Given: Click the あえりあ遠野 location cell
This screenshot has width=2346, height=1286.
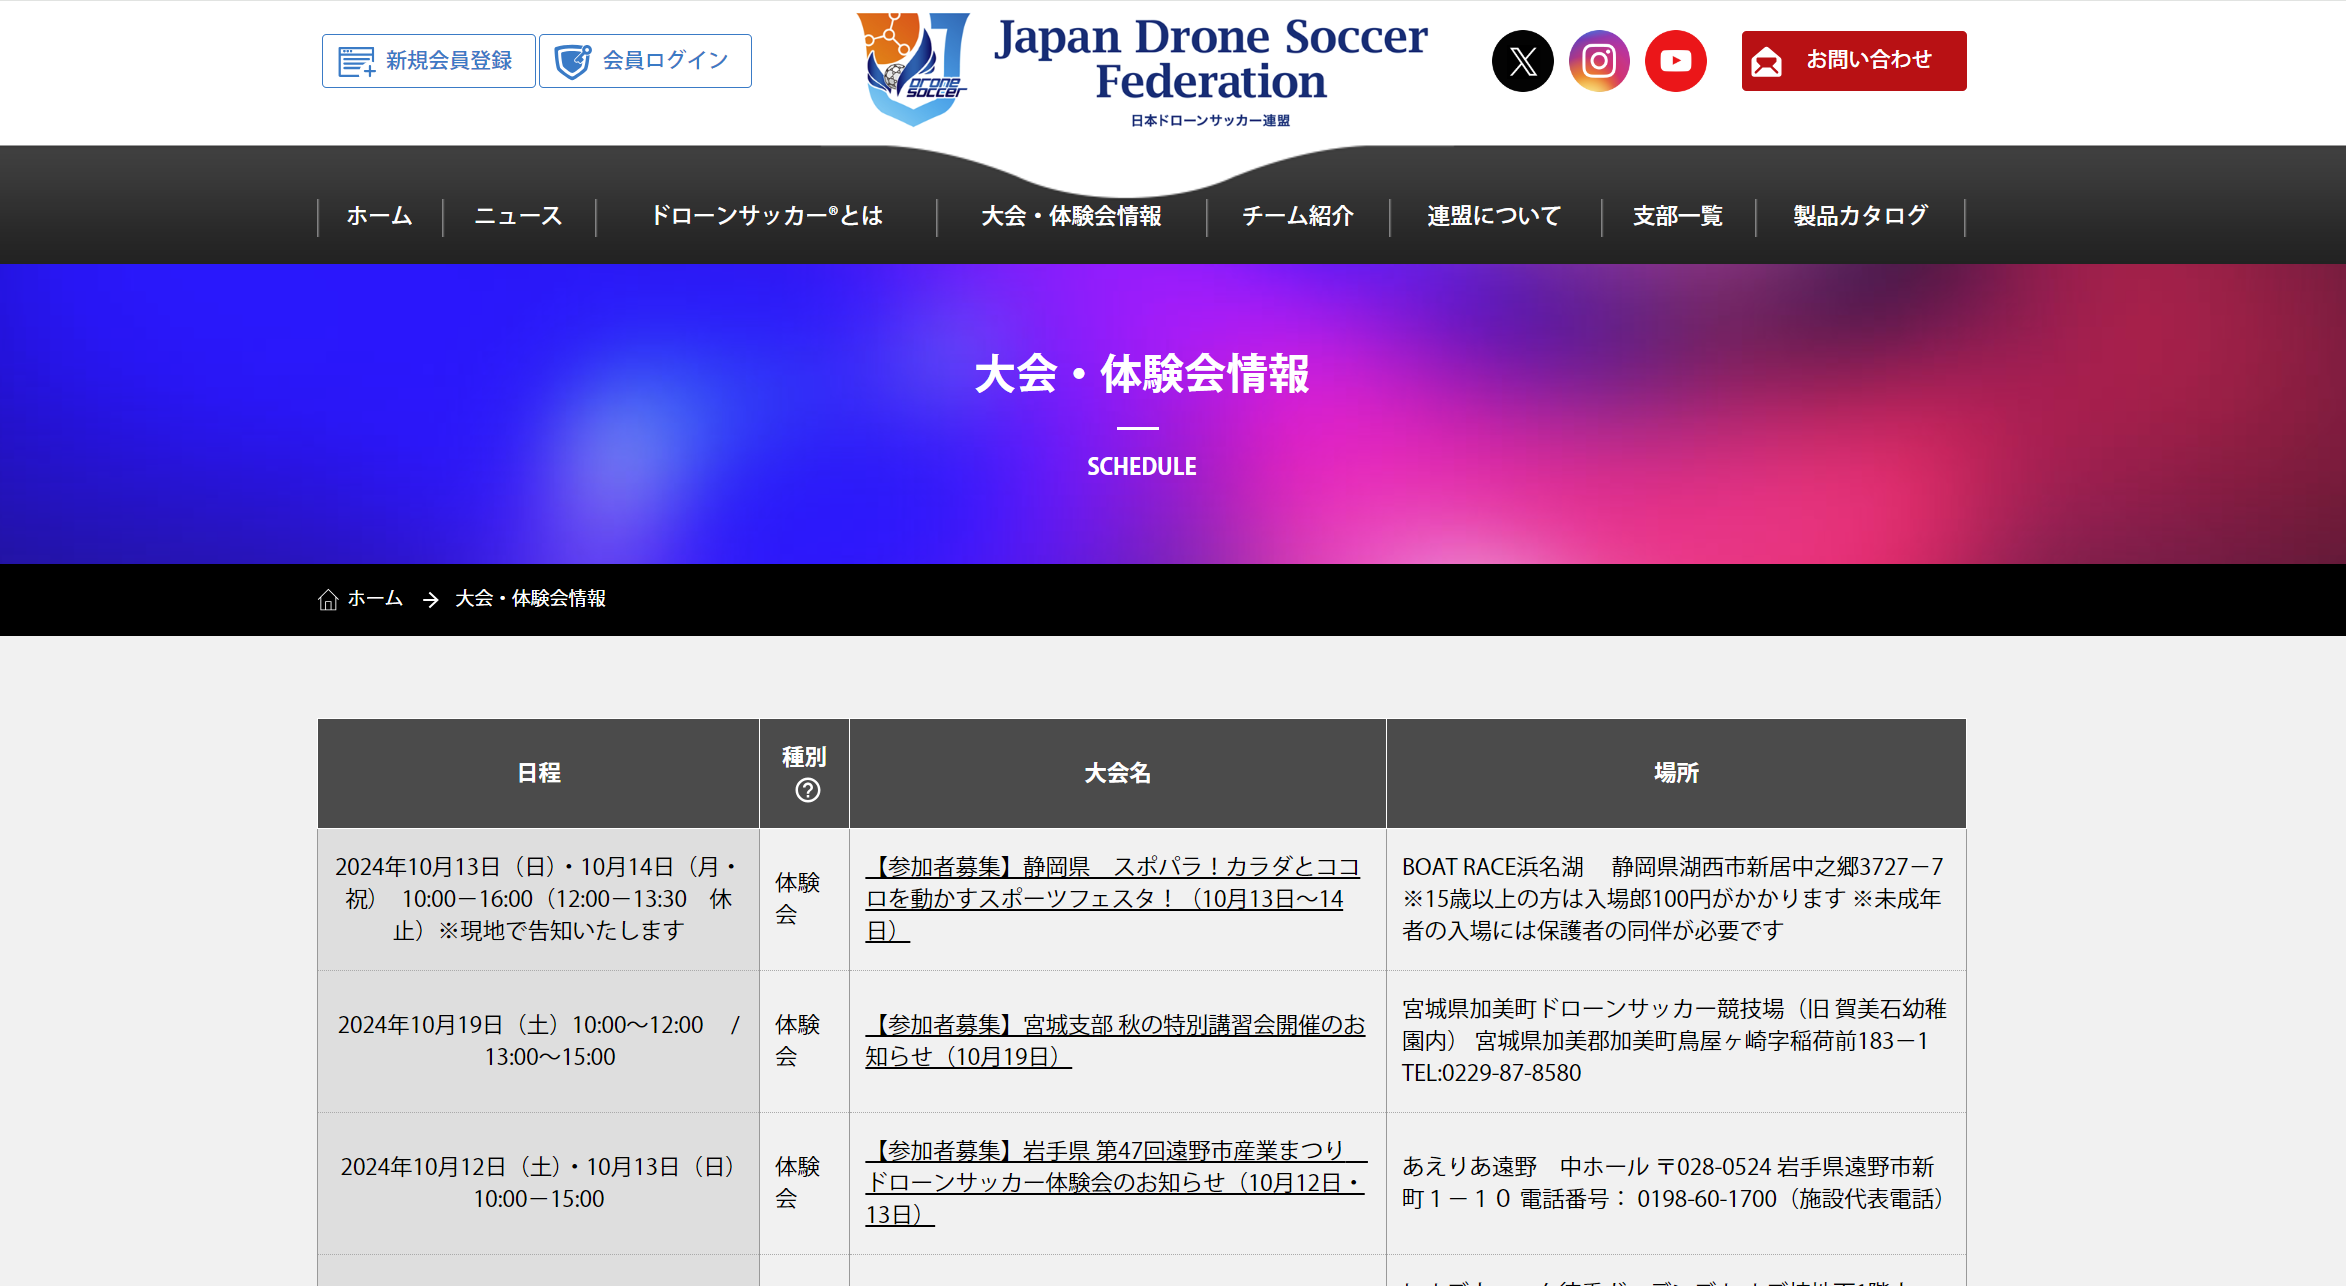Looking at the screenshot, I should tap(1676, 1183).
